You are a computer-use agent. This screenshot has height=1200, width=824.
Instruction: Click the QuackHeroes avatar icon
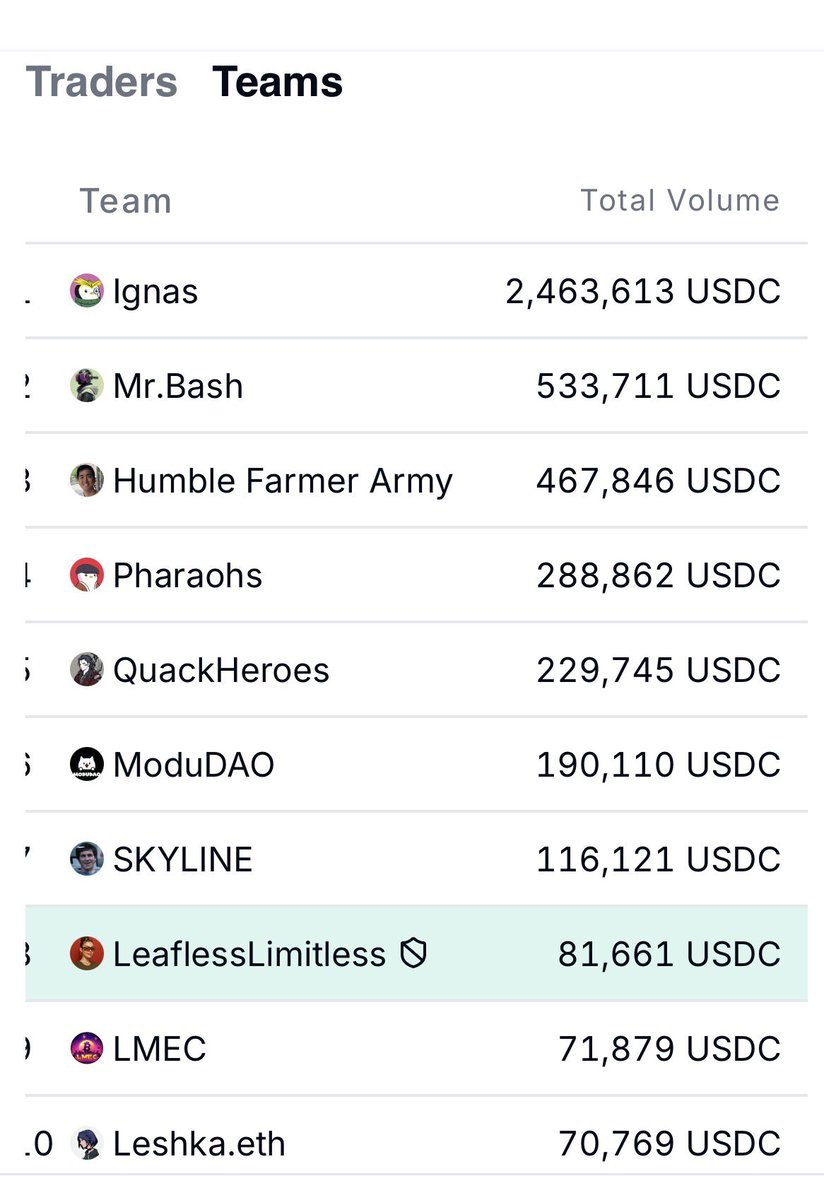[87, 670]
